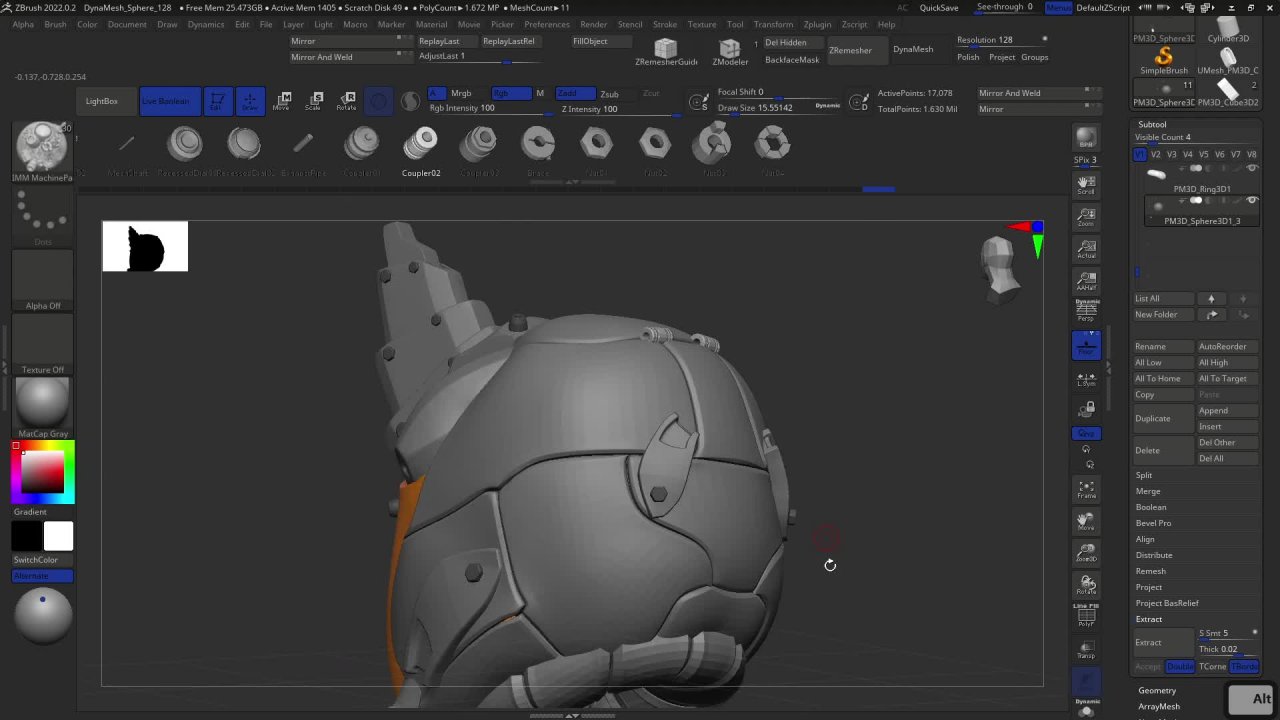The height and width of the screenshot is (720, 1280).
Task: Select the white main color swatch
Action: [x=58, y=537]
